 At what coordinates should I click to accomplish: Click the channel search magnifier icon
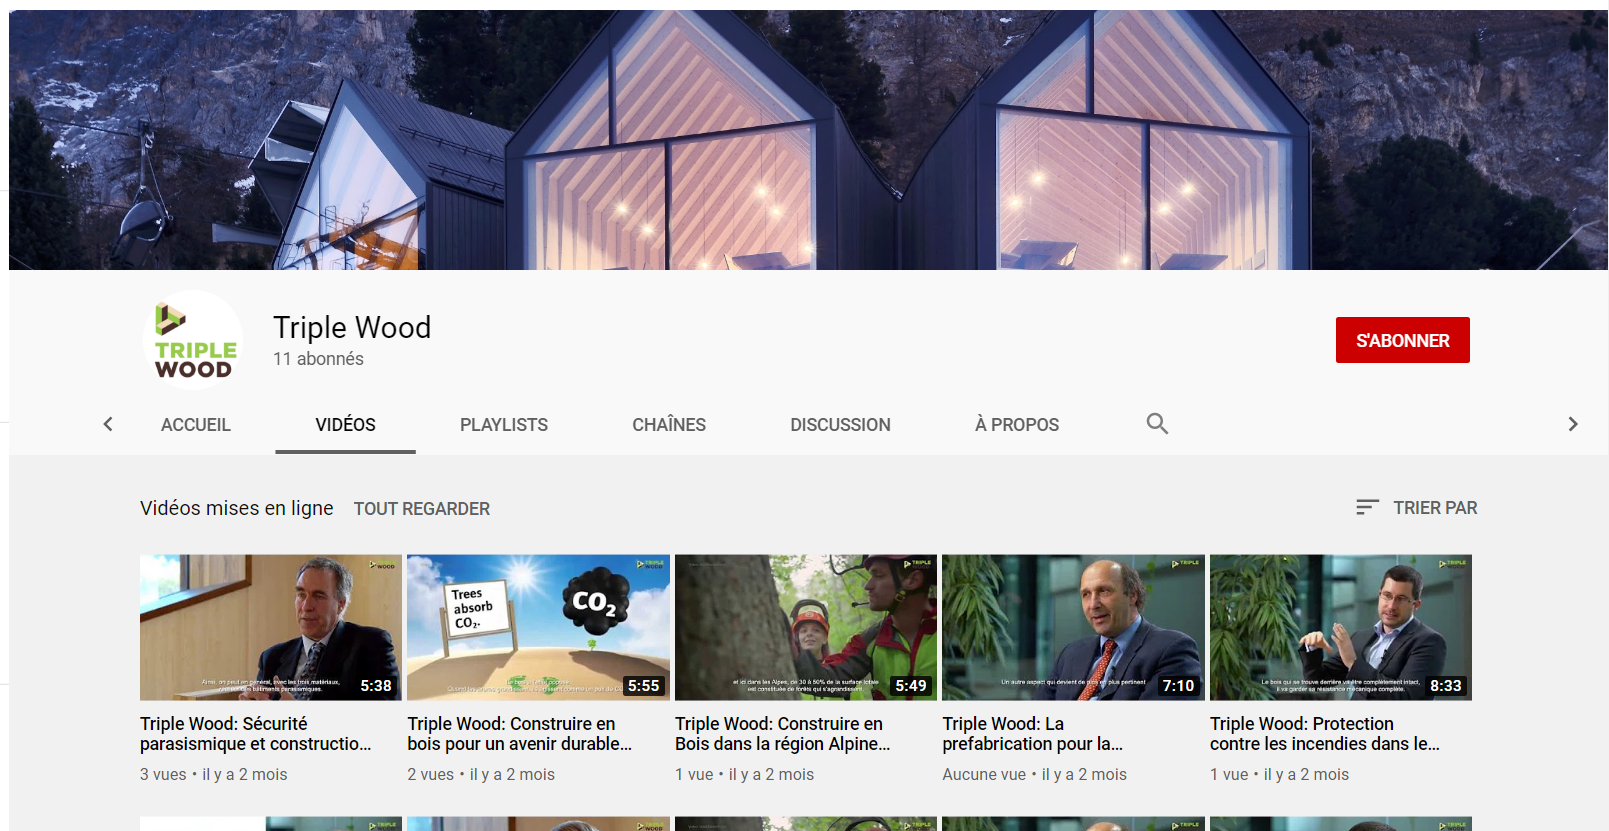(1157, 424)
